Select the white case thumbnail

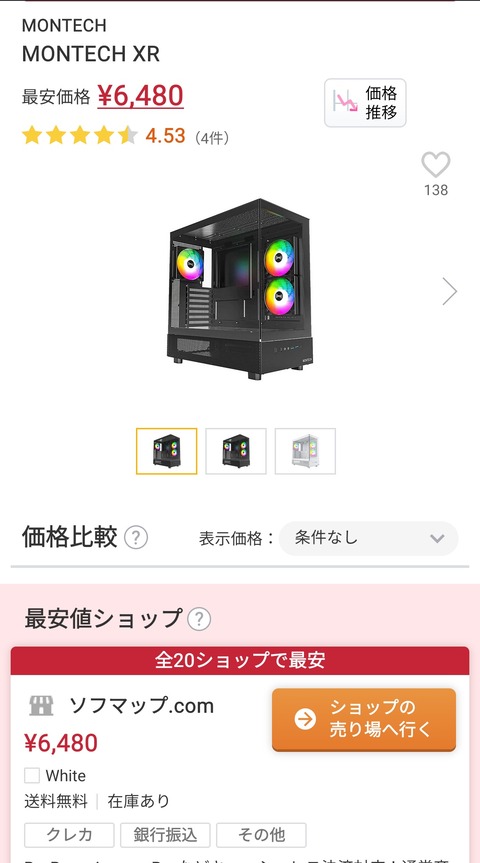(306, 451)
